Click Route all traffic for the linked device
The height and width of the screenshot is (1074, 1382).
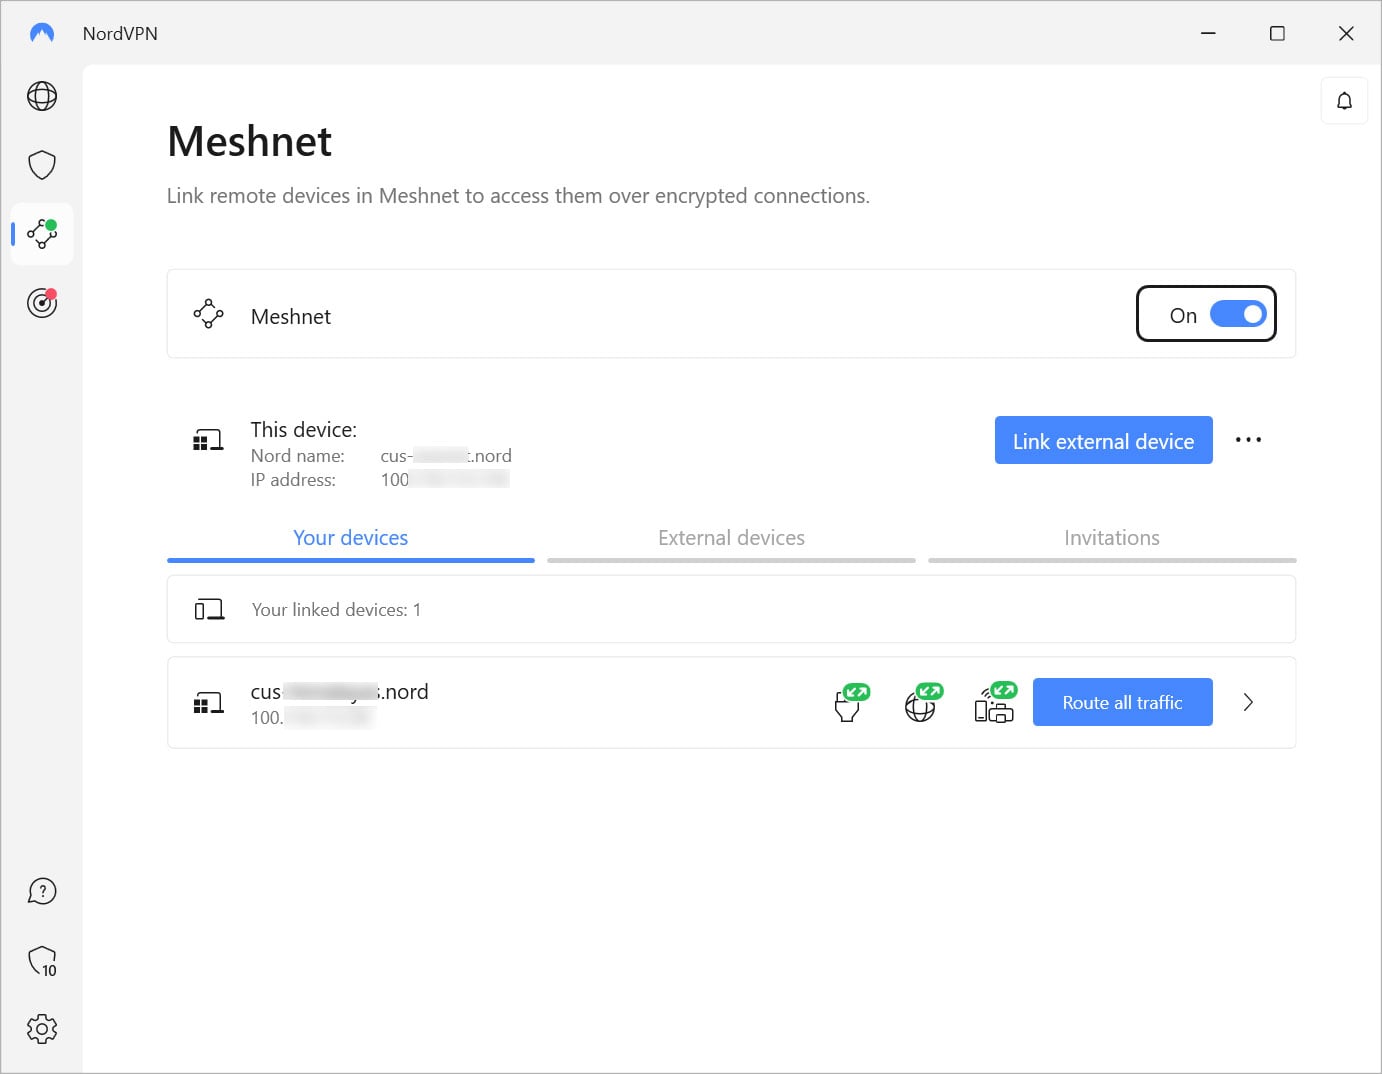(1122, 702)
